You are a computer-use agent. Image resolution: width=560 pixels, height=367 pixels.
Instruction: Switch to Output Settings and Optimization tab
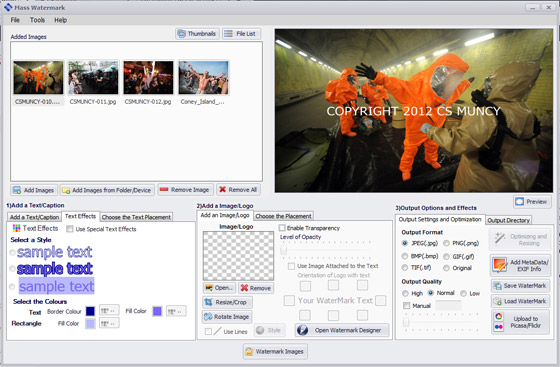pyautogui.click(x=440, y=219)
